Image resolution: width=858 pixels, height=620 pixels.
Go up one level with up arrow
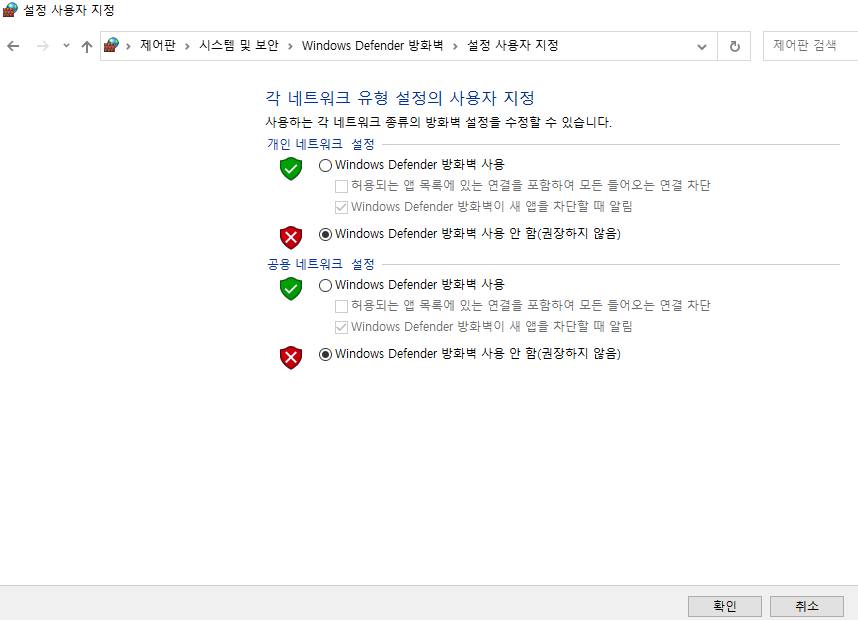click(86, 47)
